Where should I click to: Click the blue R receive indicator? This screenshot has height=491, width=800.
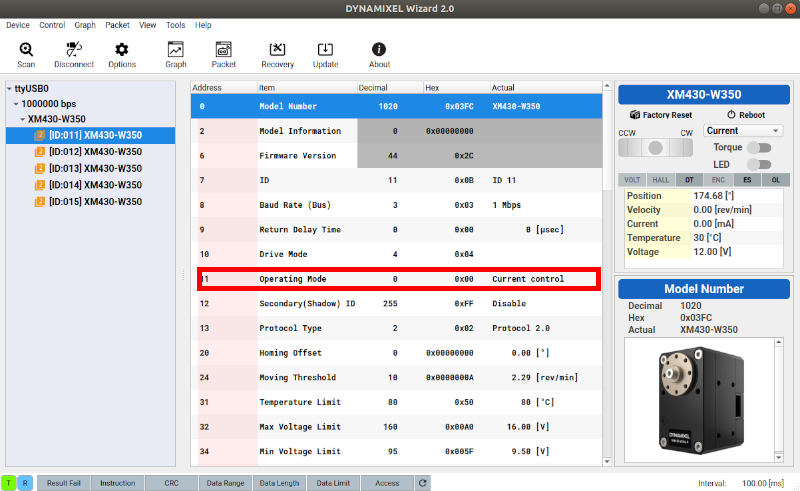(25, 483)
